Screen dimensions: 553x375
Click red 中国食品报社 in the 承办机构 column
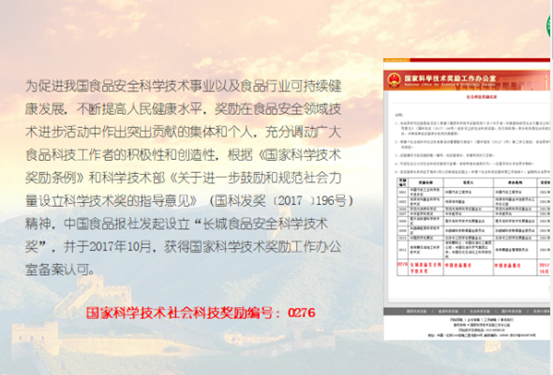coord(507,265)
